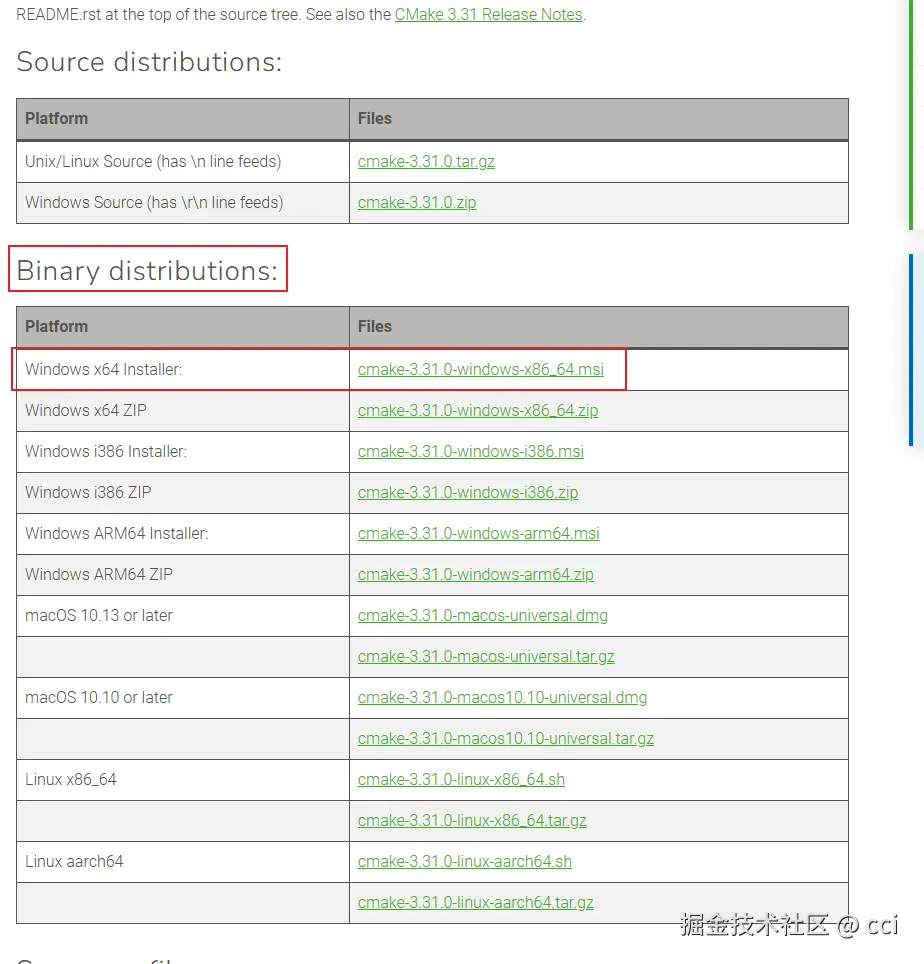924x964 pixels.
Task: Download cmake-3.31.0-linux-x86_64.sh script
Action: pyautogui.click(x=461, y=780)
